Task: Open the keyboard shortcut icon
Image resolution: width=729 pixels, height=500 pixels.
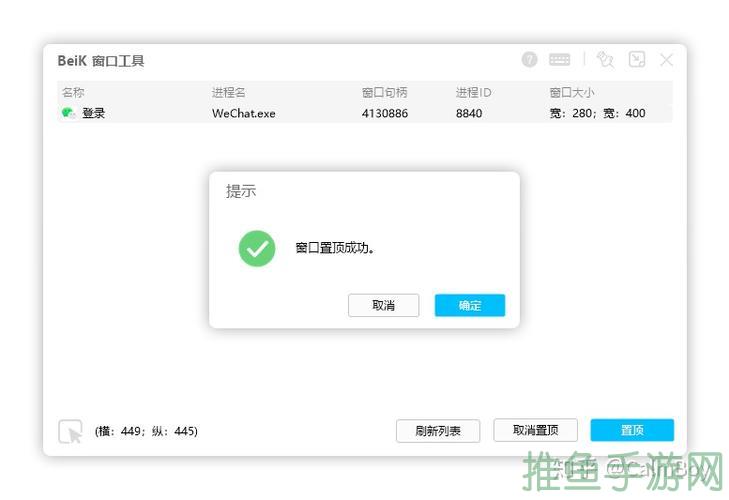Action: (x=560, y=60)
